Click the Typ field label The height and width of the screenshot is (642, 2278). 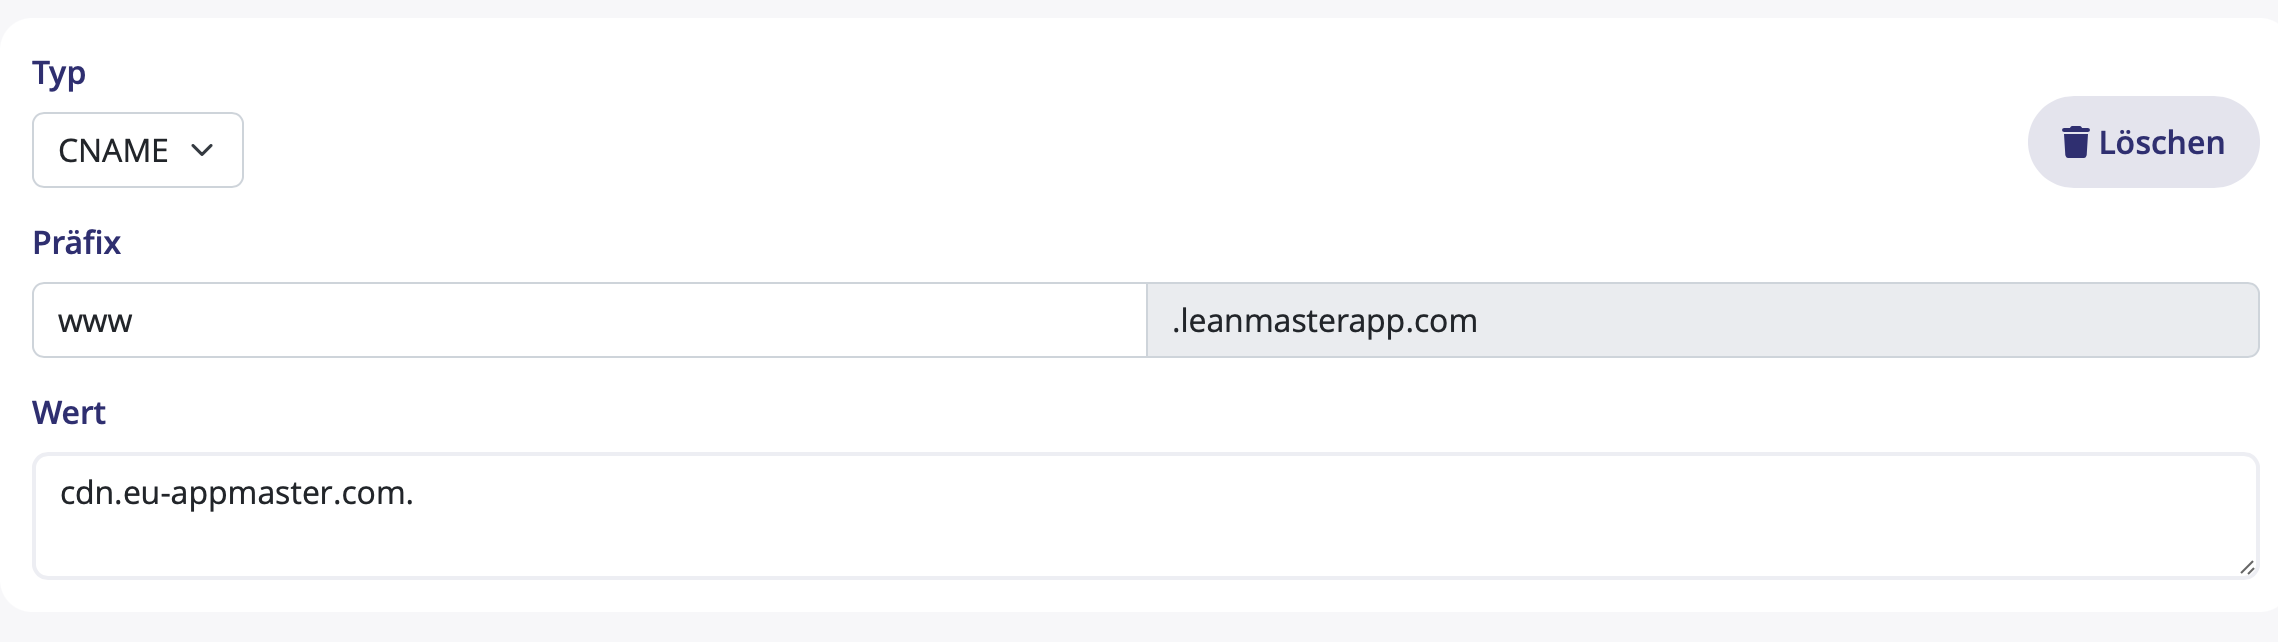[x=59, y=74]
